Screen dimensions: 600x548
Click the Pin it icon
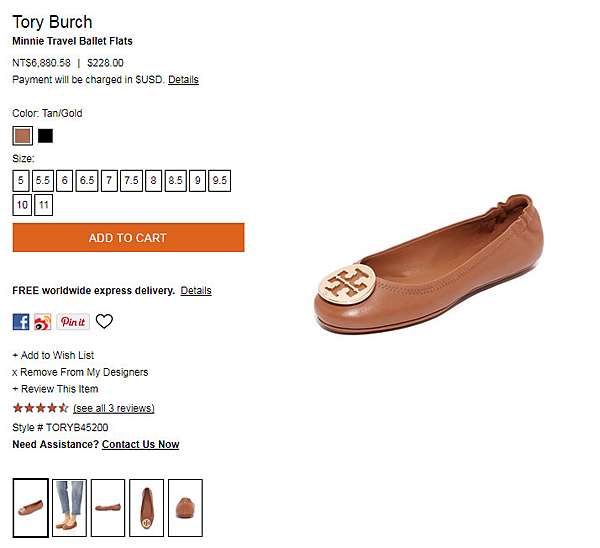tap(73, 322)
